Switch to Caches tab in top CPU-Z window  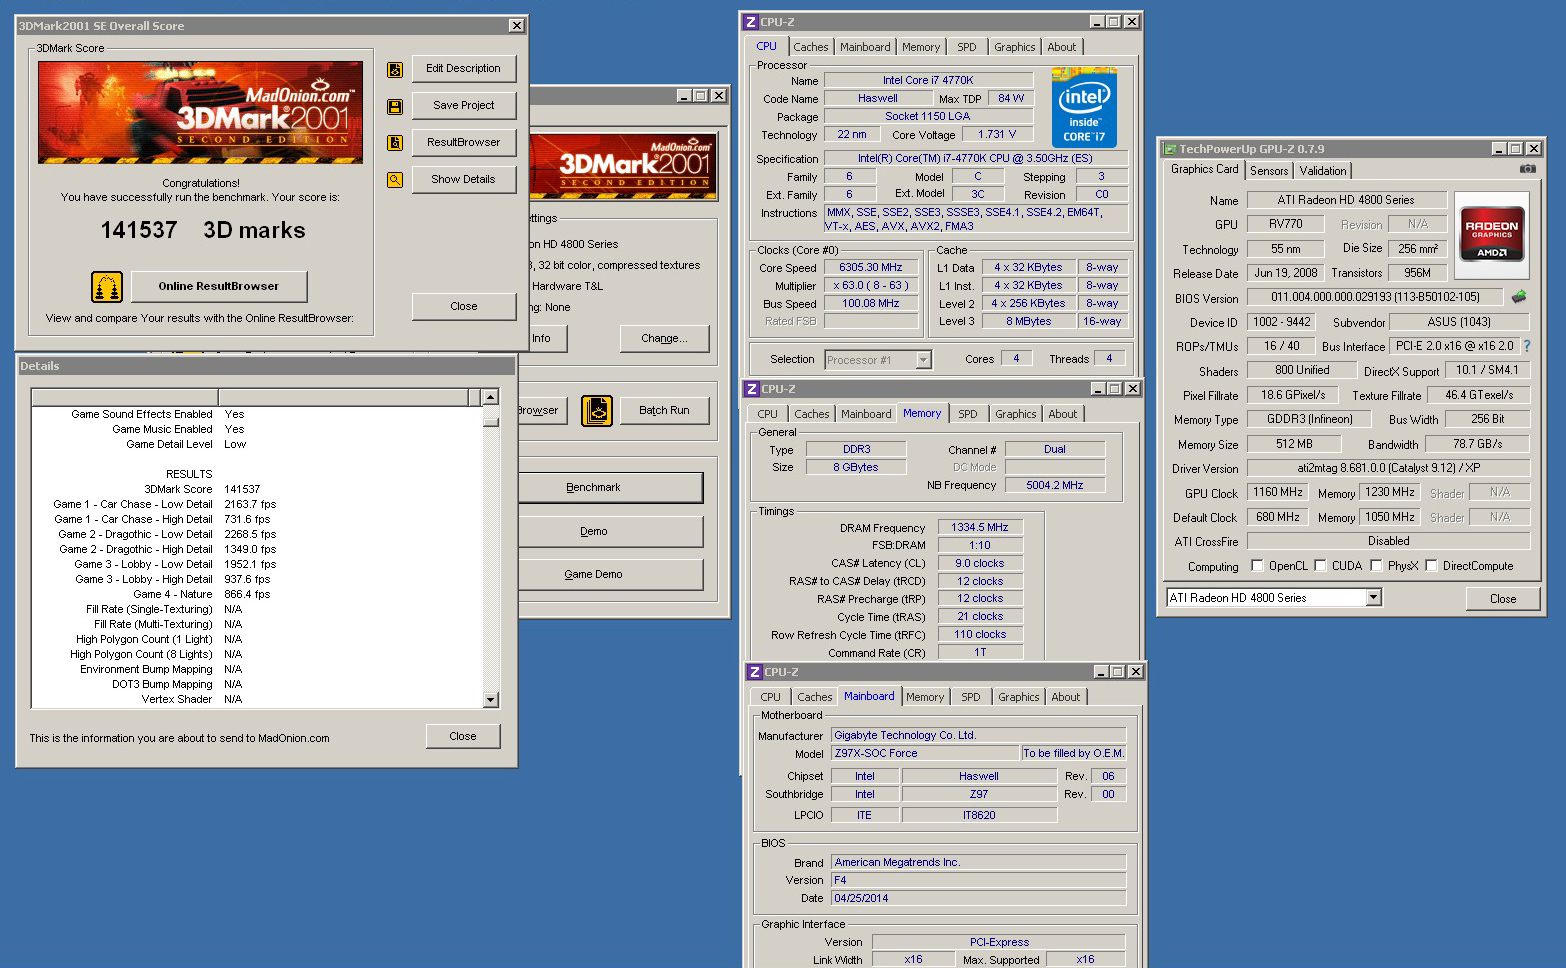click(811, 47)
